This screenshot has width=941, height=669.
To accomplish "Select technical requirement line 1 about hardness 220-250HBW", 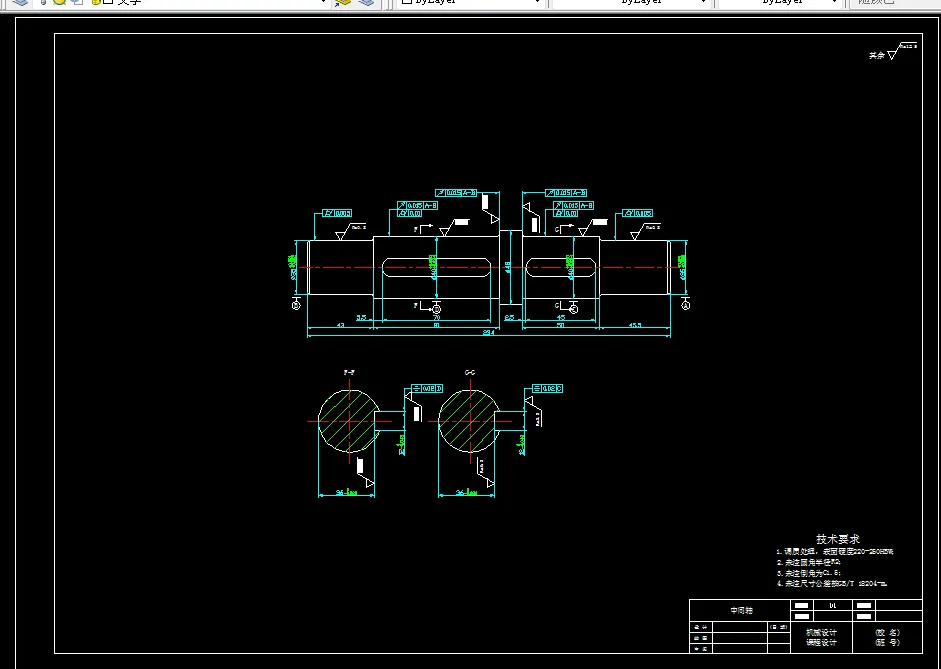I will [x=835, y=551].
